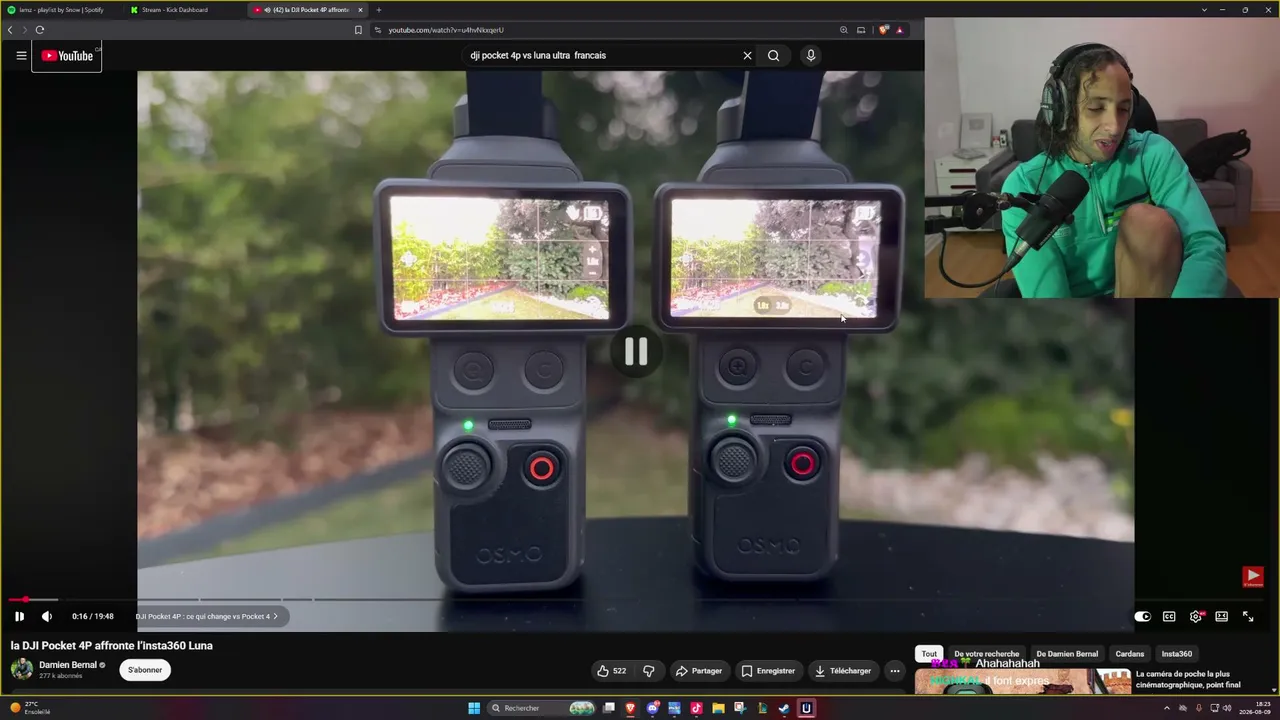Open the YouTube guide hamburger menu

21,56
